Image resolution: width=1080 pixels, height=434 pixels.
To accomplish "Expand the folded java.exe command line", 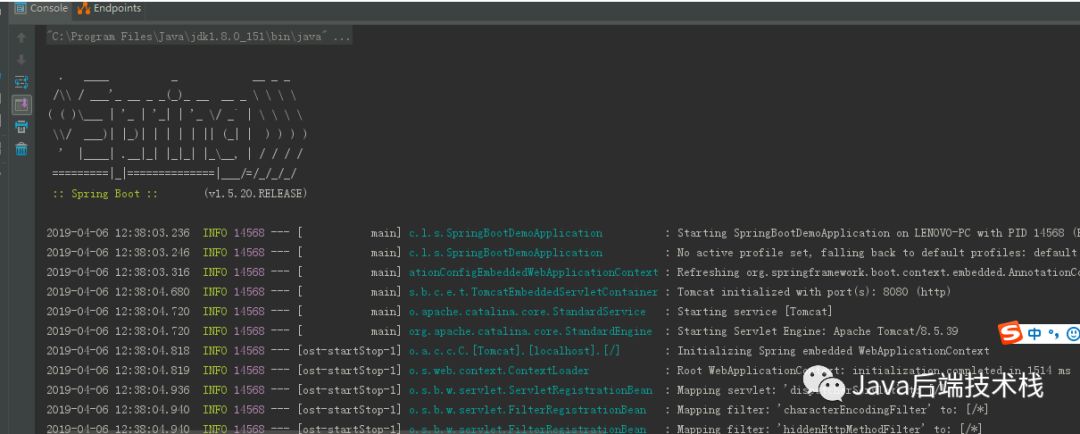I will tap(199, 37).
